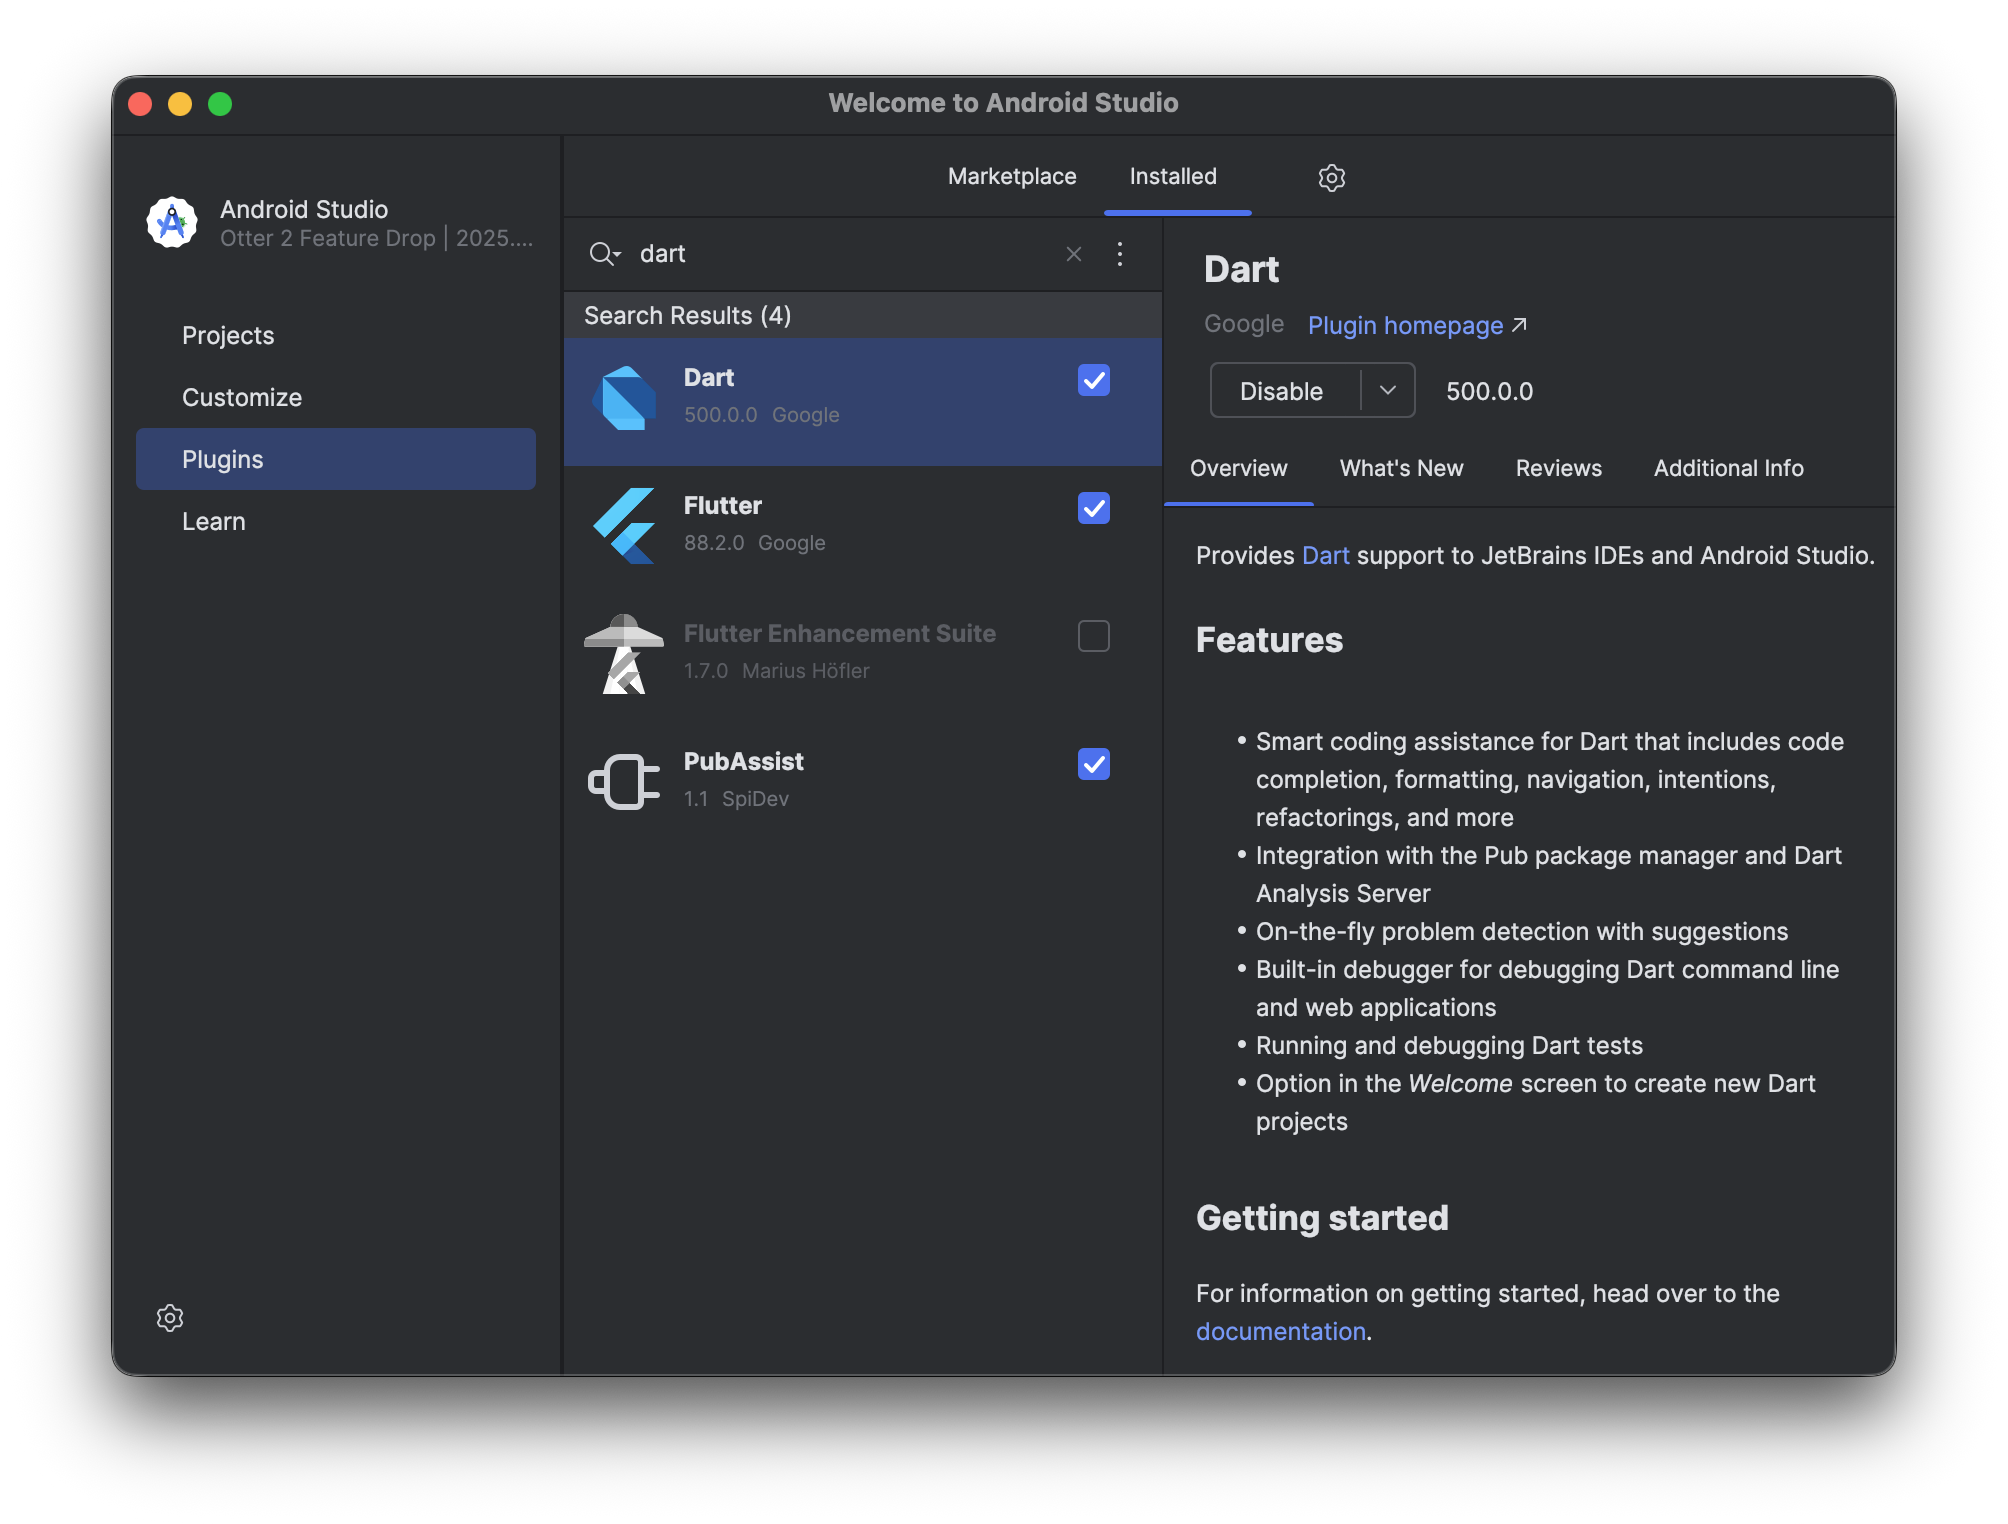Open the plugin settings gear beside Installed
2008x1524 pixels.
coord(1331,178)
